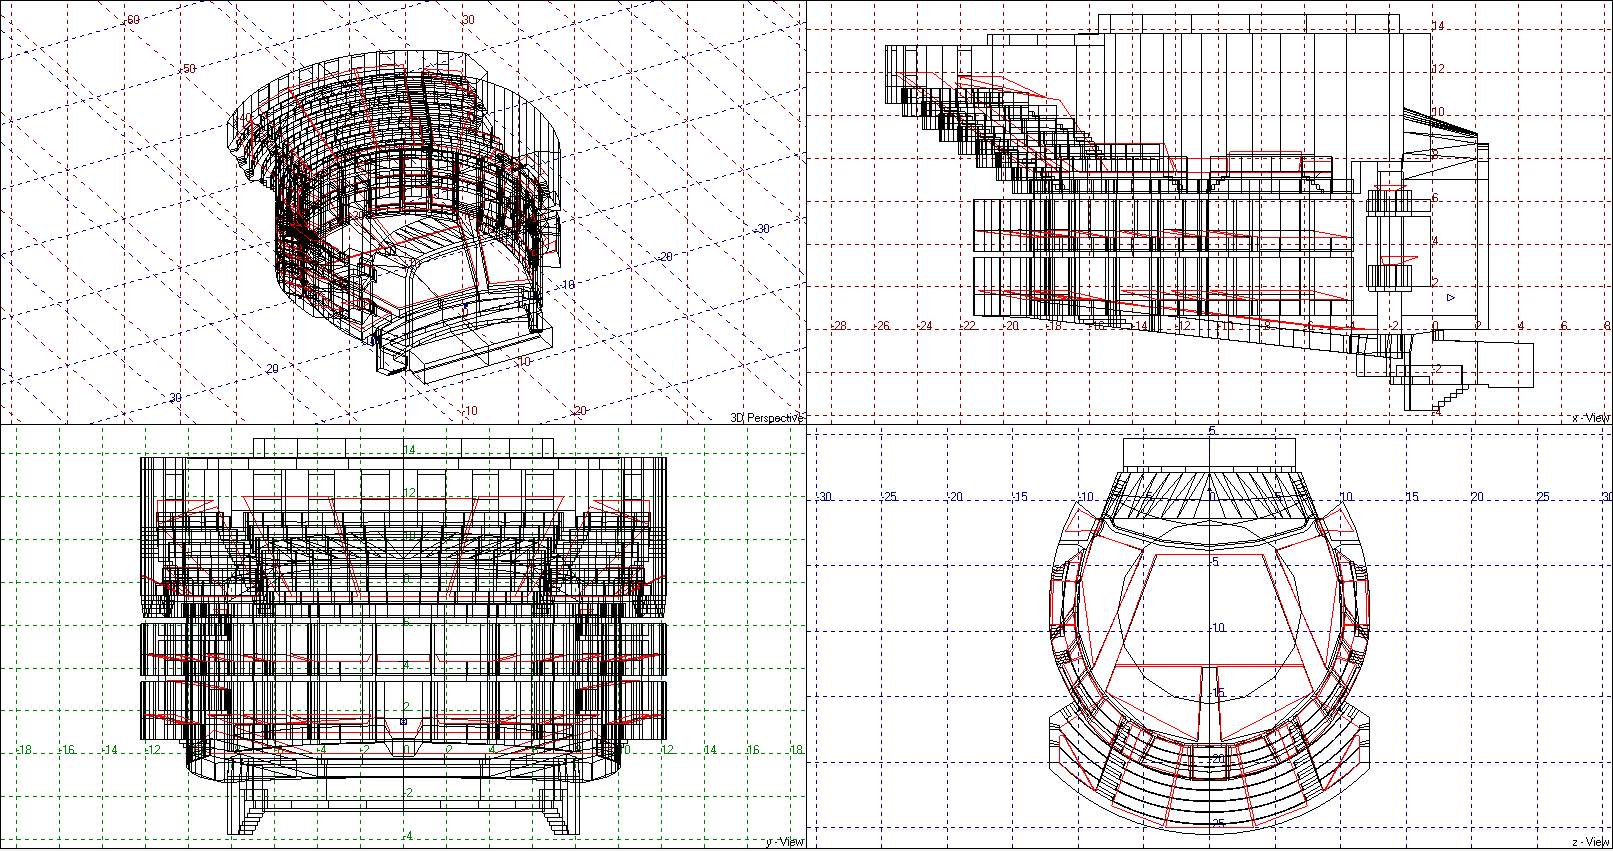The image size is (1613, 851).
Task: Select the y - View viewport label
Action: click(x=783, y=842)
